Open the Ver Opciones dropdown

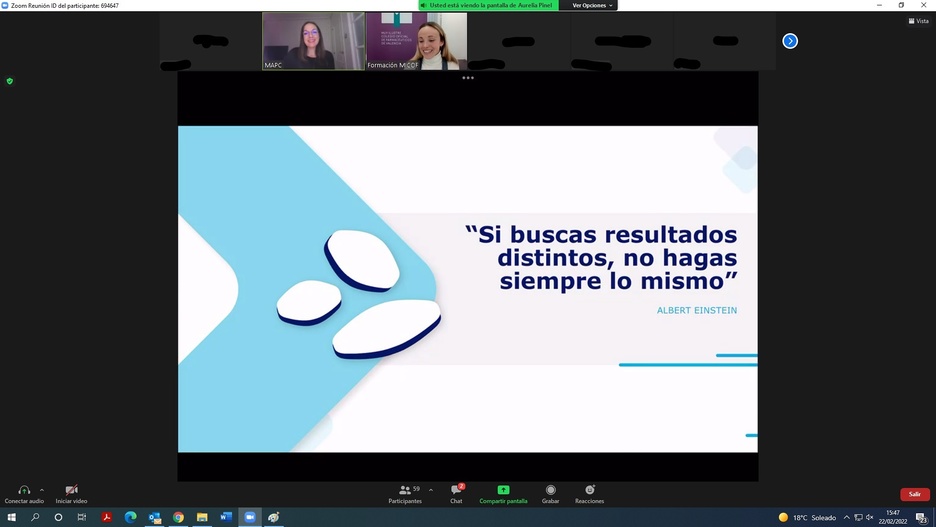pos(592,5)
